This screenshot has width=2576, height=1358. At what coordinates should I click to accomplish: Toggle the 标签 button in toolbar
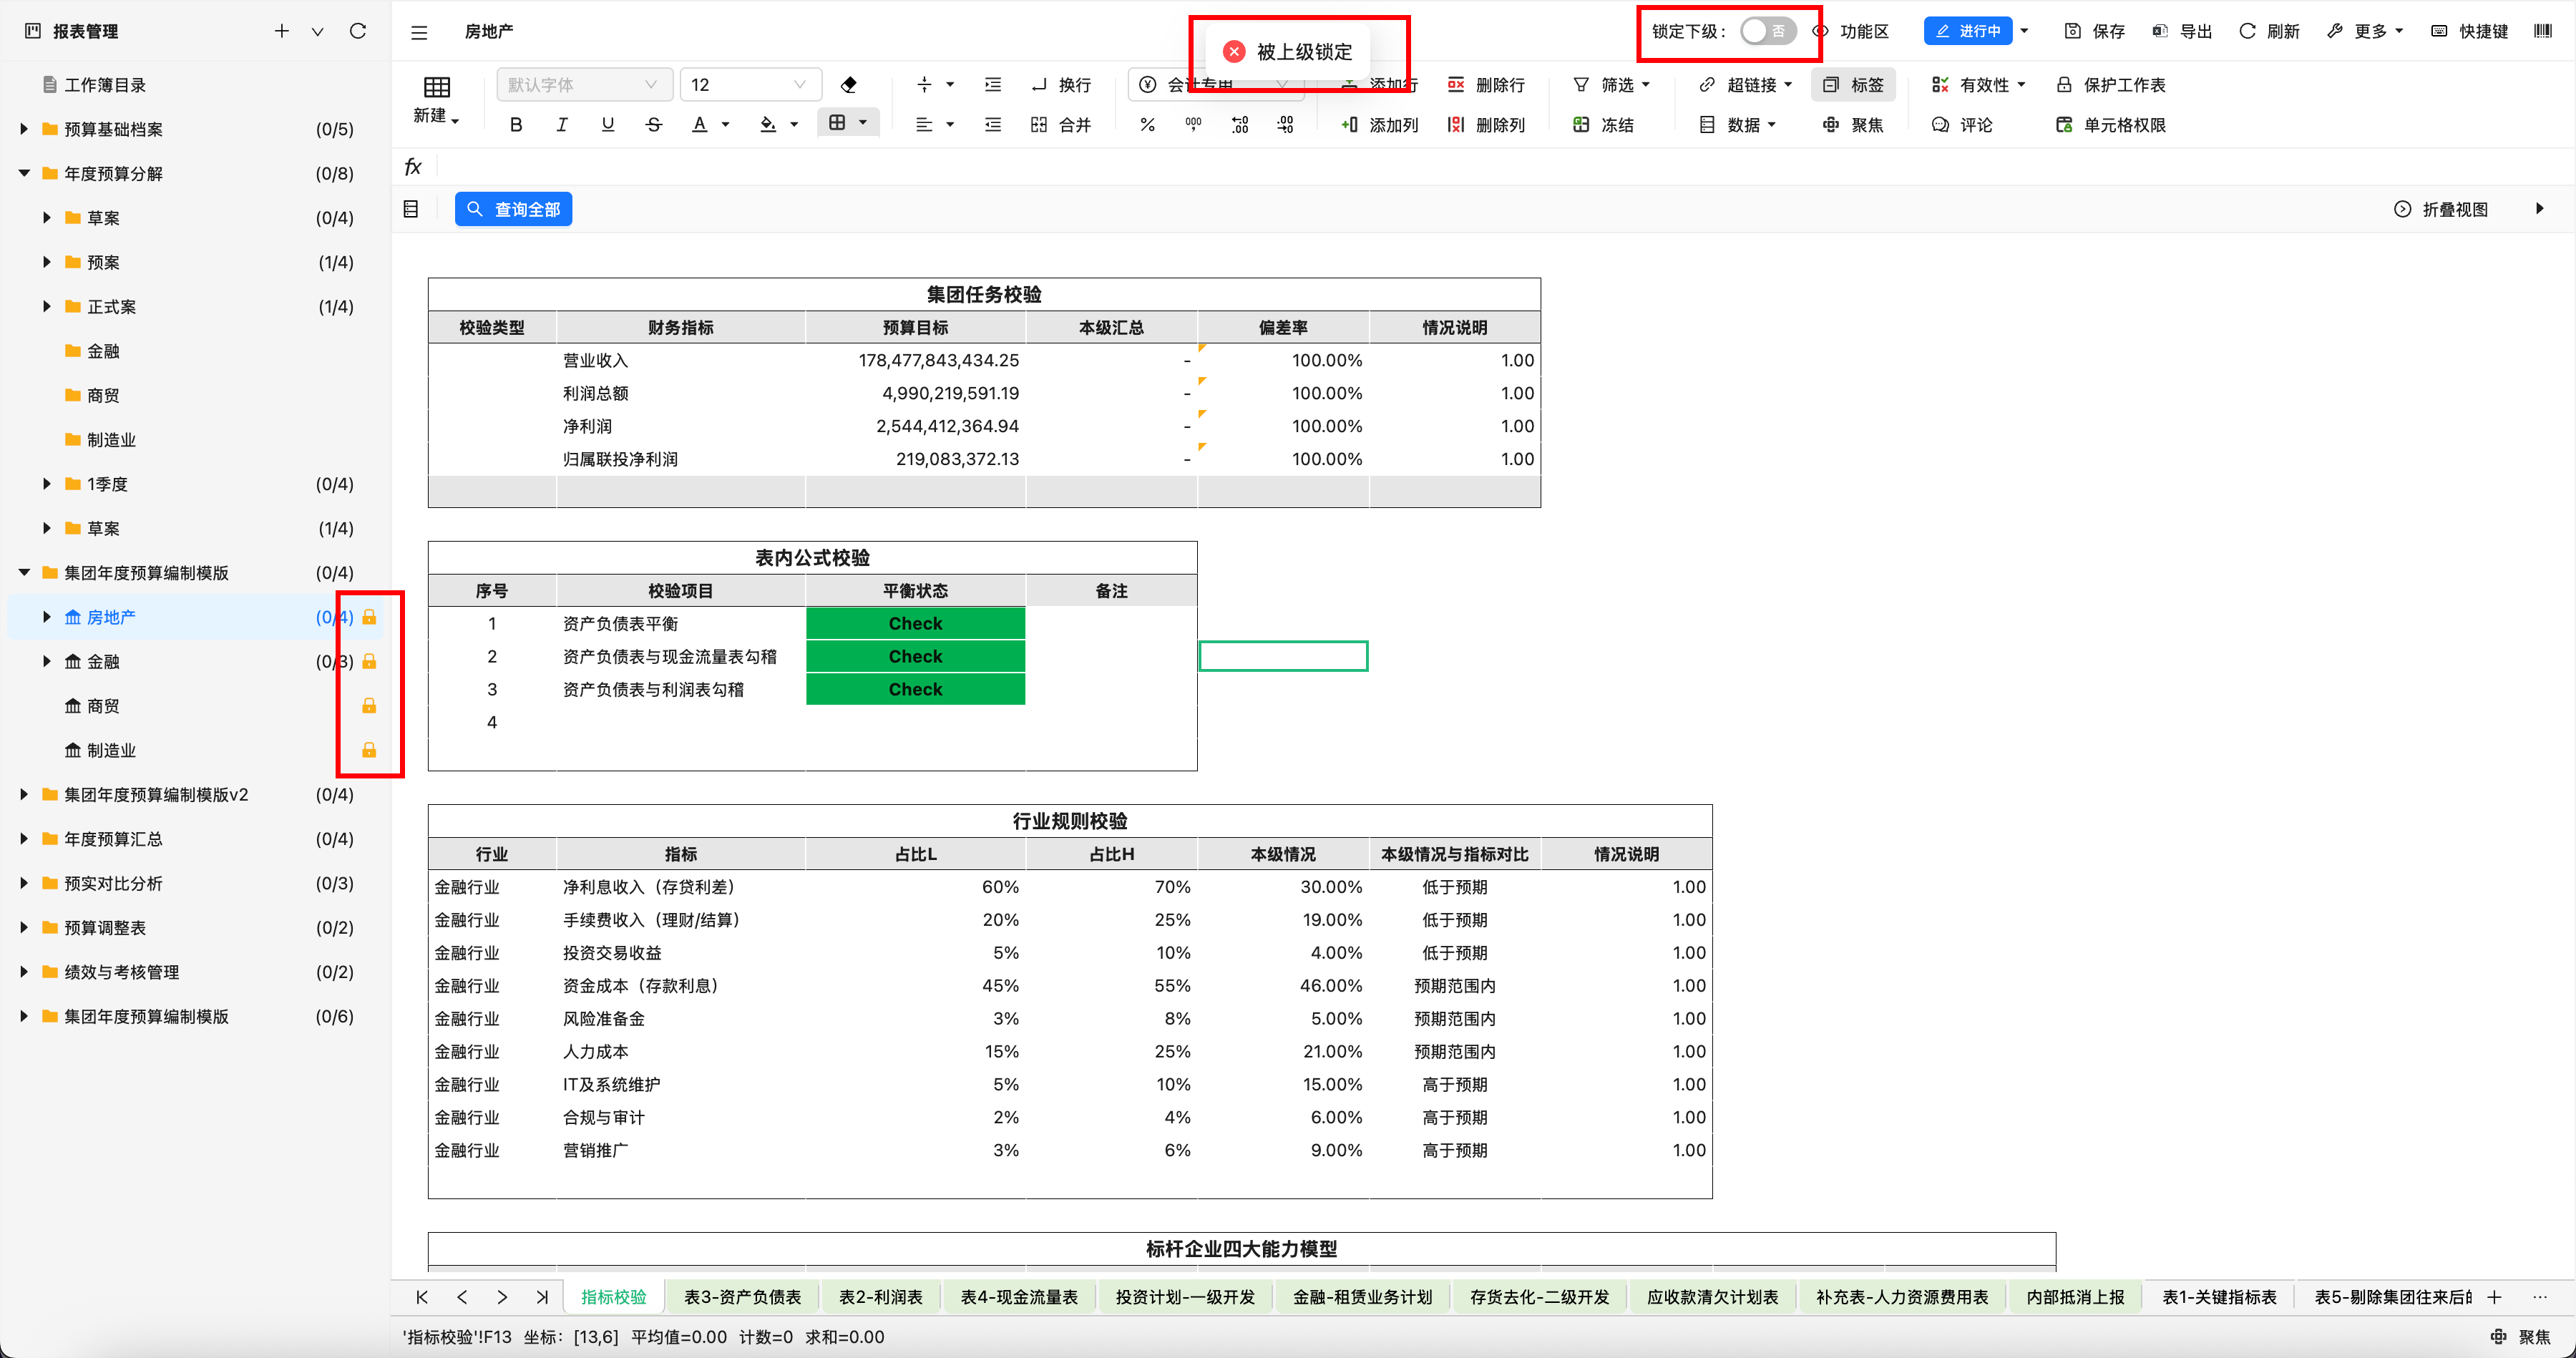(1853, 85)
